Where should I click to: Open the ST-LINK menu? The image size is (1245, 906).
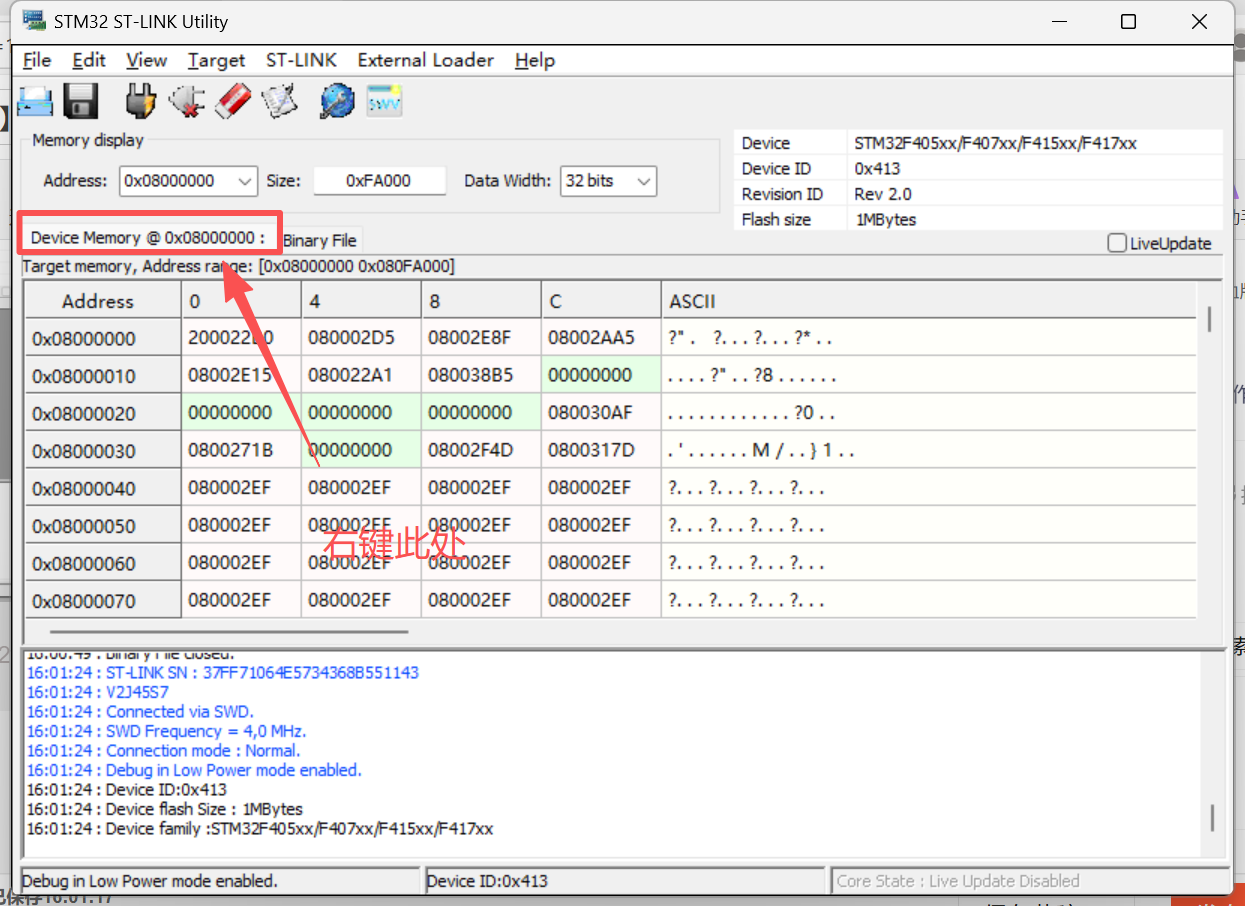tap(301, 60)
